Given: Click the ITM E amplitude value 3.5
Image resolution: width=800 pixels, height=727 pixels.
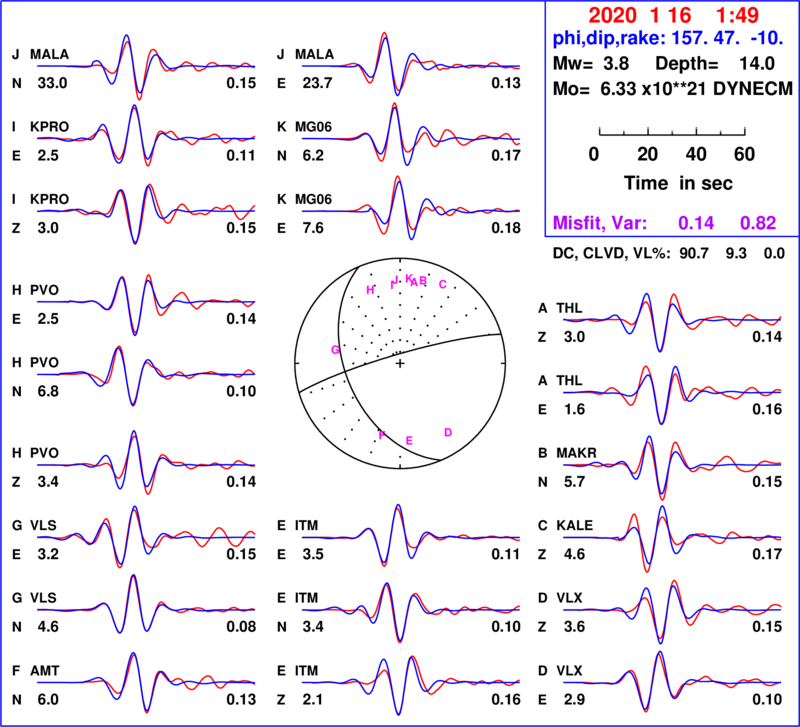Looking at the screenshot, I should click(x=313, y=554).
